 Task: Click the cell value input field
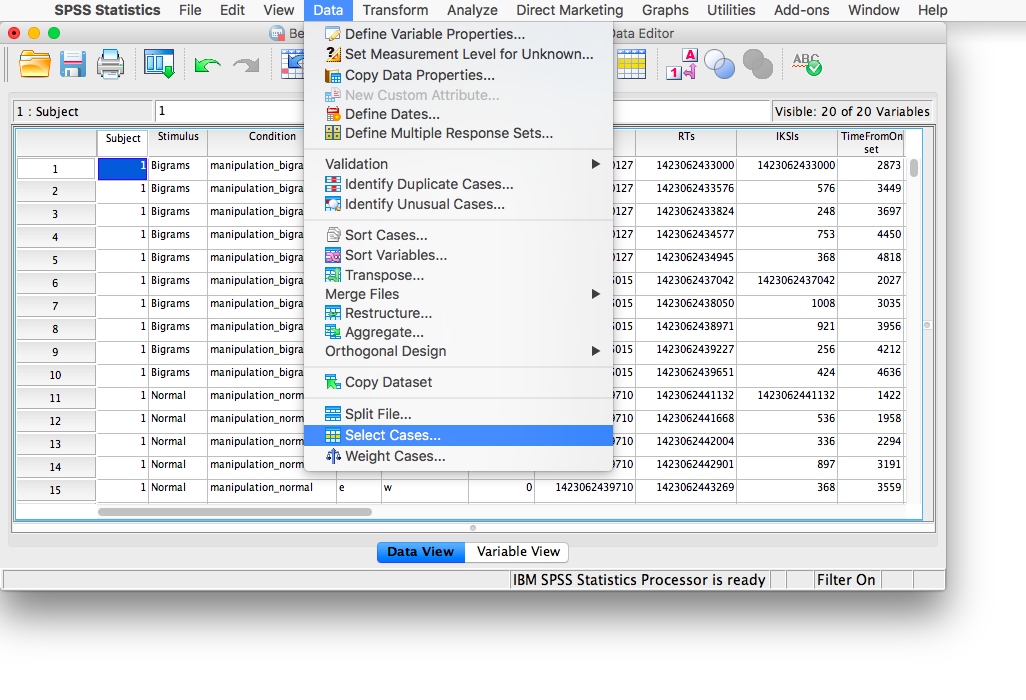[463, 111]
